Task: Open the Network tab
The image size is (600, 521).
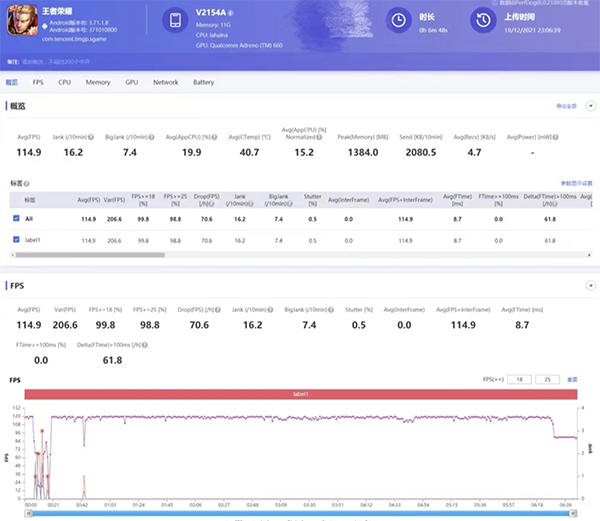Action: (x=165, y=82)
